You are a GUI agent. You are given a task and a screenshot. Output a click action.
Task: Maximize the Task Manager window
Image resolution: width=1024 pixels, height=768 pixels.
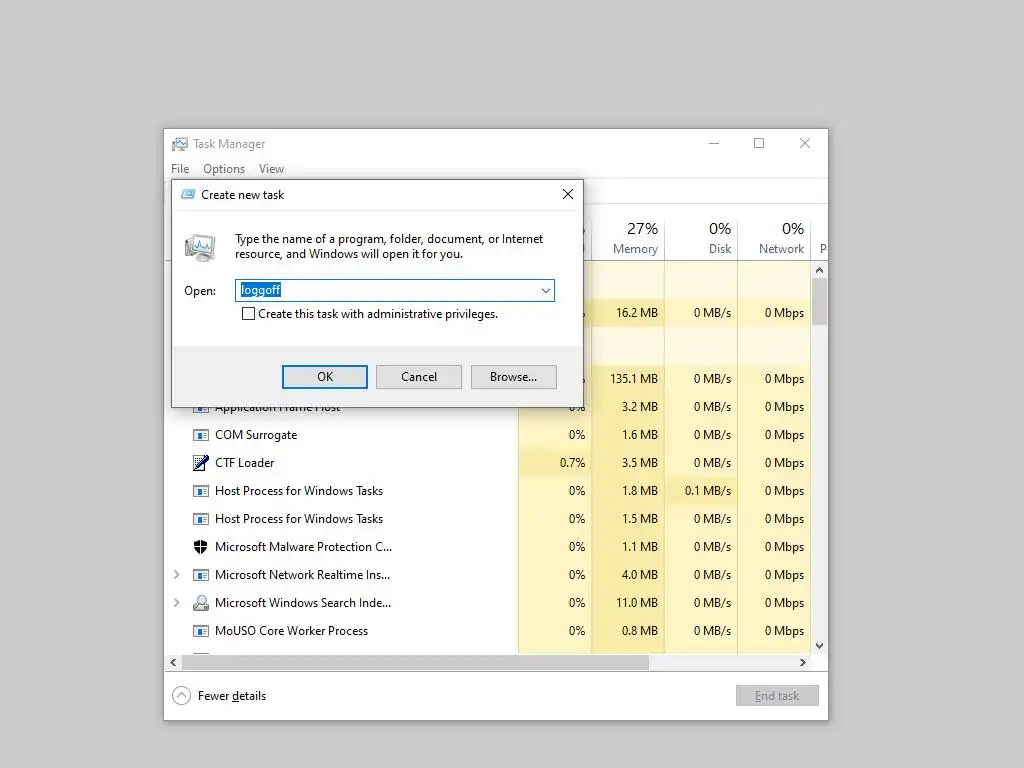pyautogui.click(x=759, y=144)
